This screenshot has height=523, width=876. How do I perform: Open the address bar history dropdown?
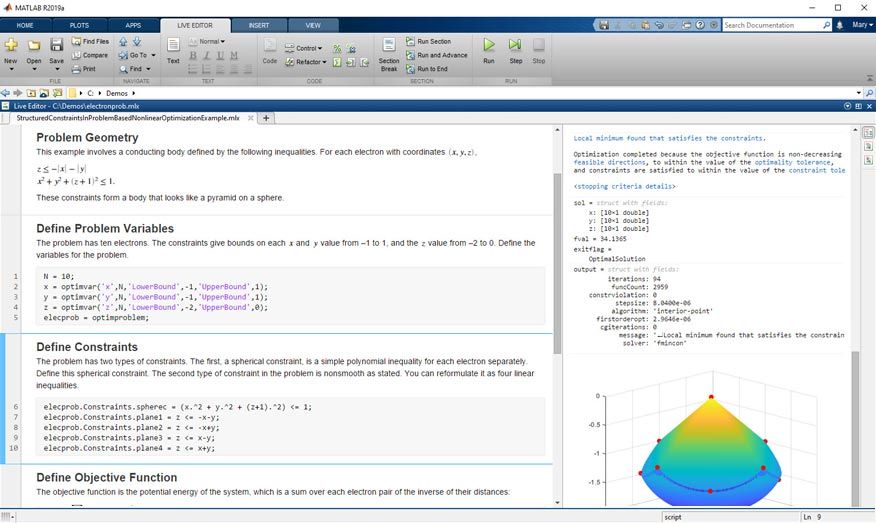pos(859,93)
